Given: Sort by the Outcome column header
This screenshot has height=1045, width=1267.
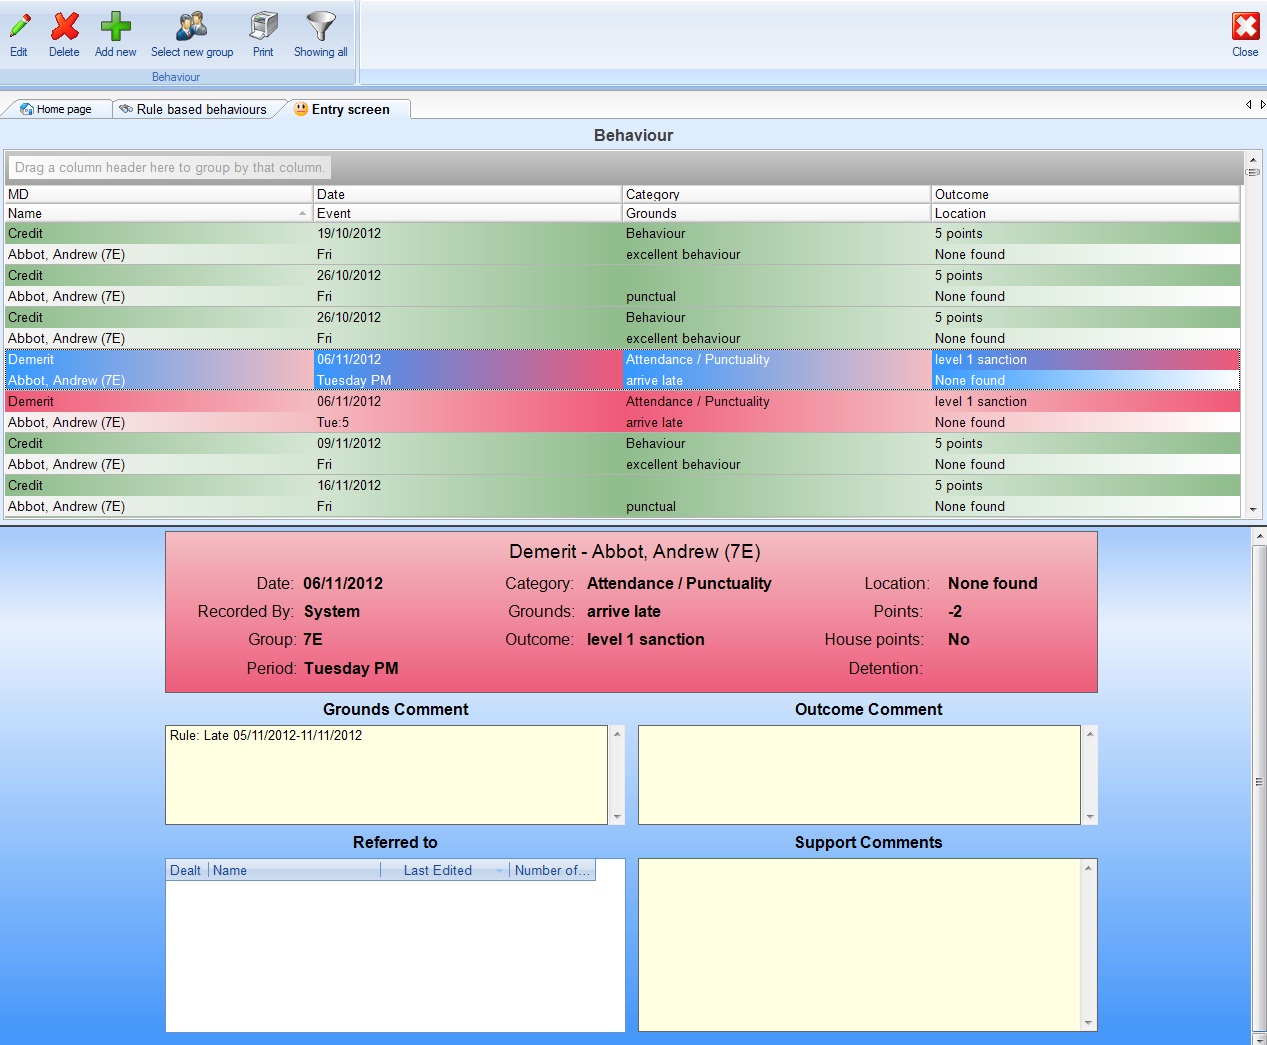Looking at the screenshot, I should click(1085, 194).
